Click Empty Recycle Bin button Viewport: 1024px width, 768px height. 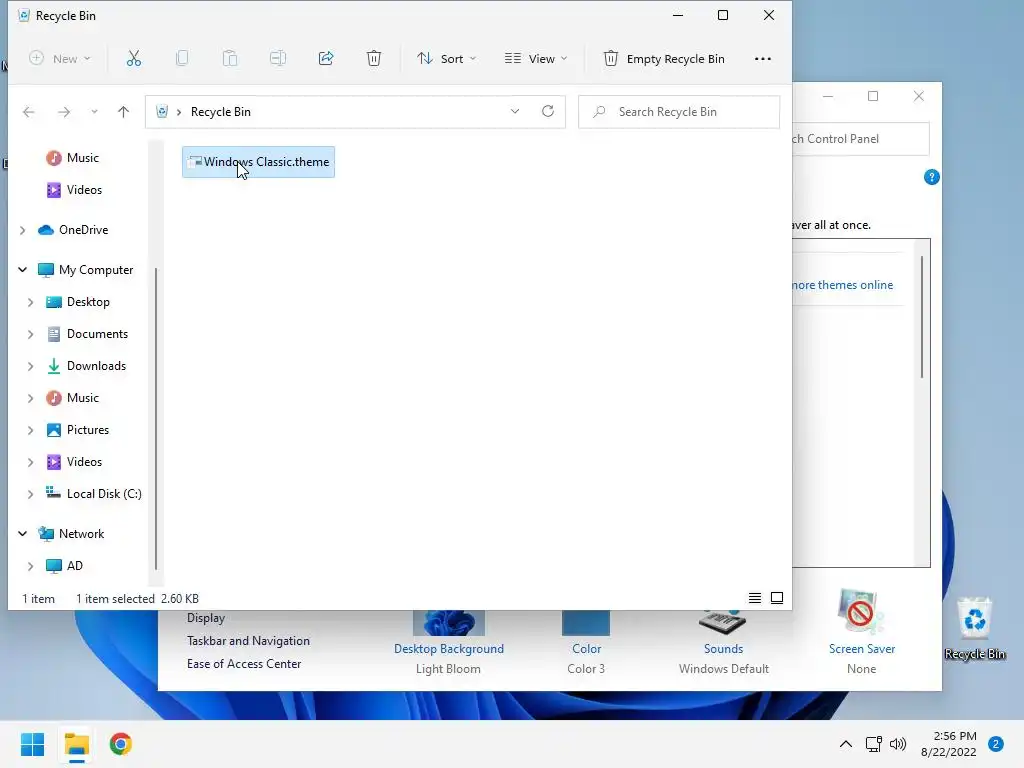pyautogui.click(x=663, y=59)
